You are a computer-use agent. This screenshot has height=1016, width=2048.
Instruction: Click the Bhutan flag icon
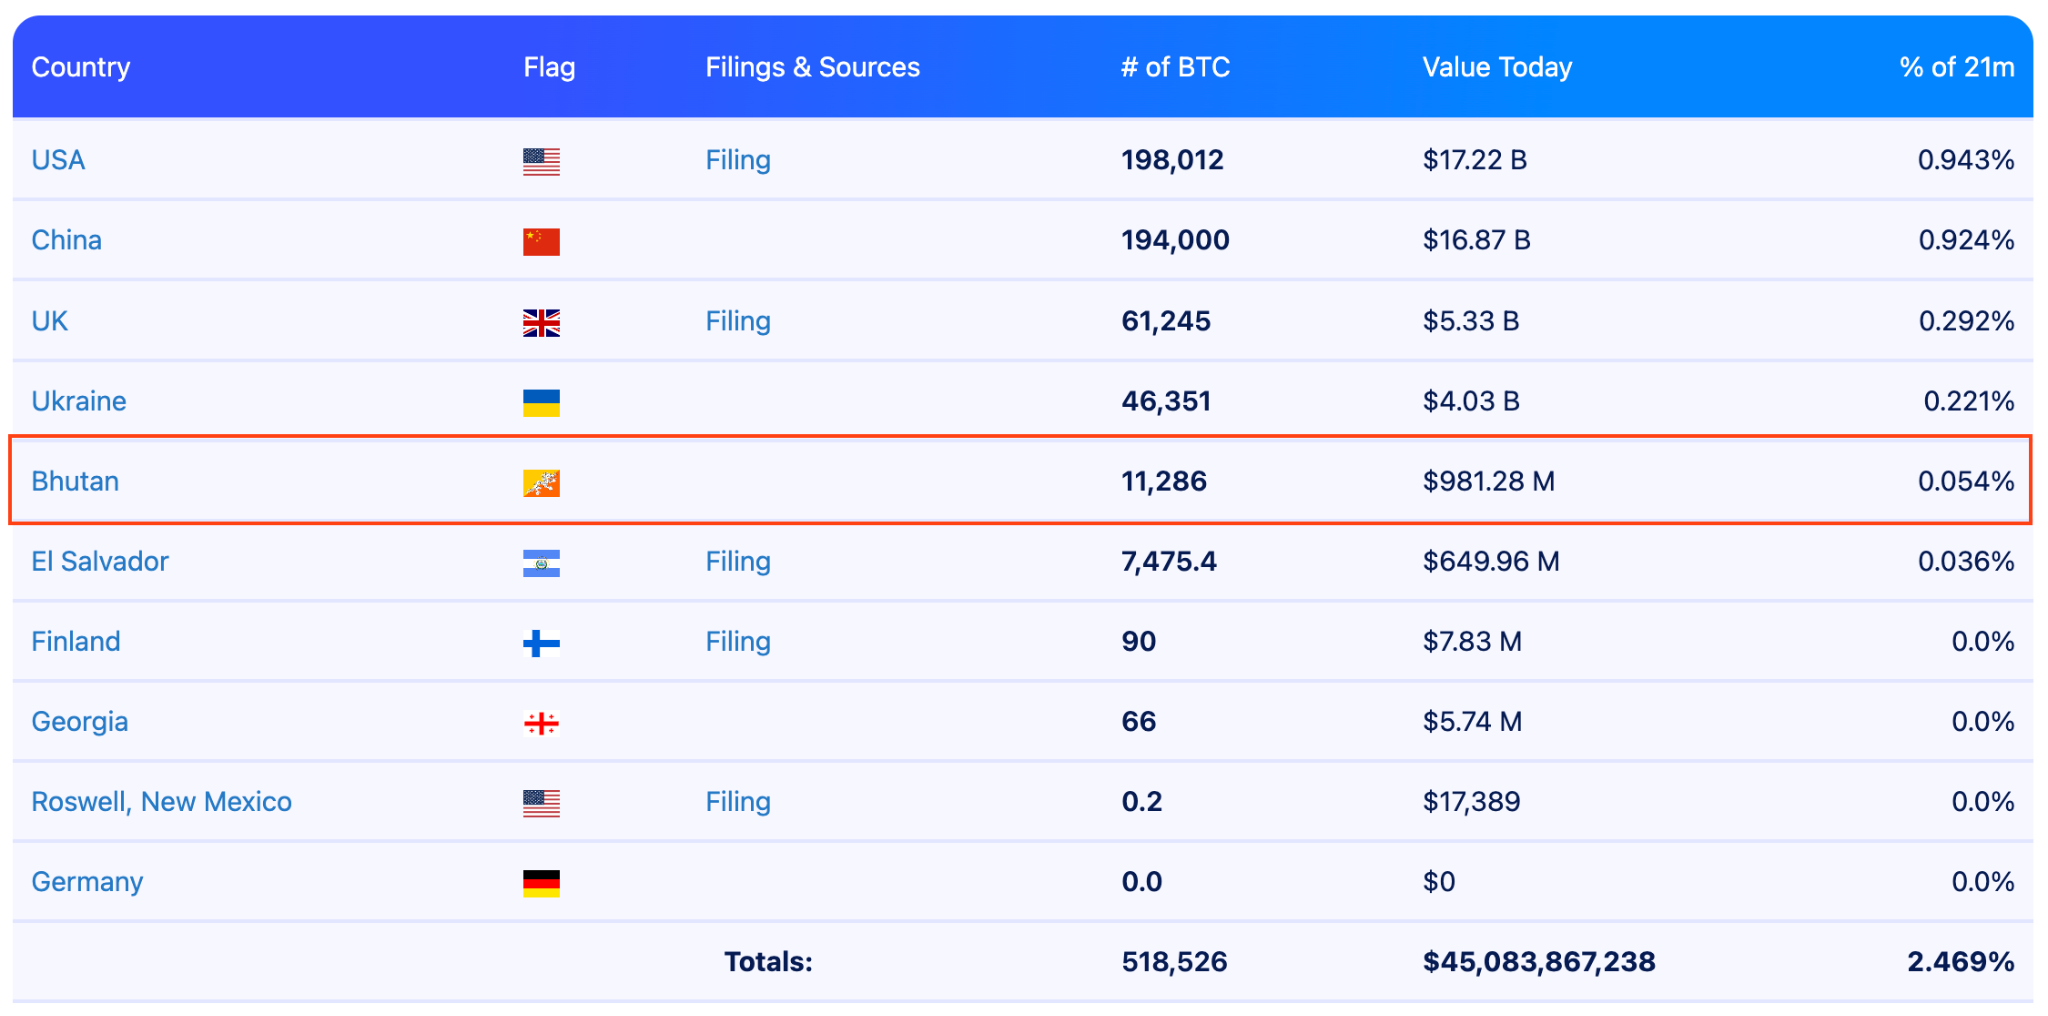click(541, 482)
